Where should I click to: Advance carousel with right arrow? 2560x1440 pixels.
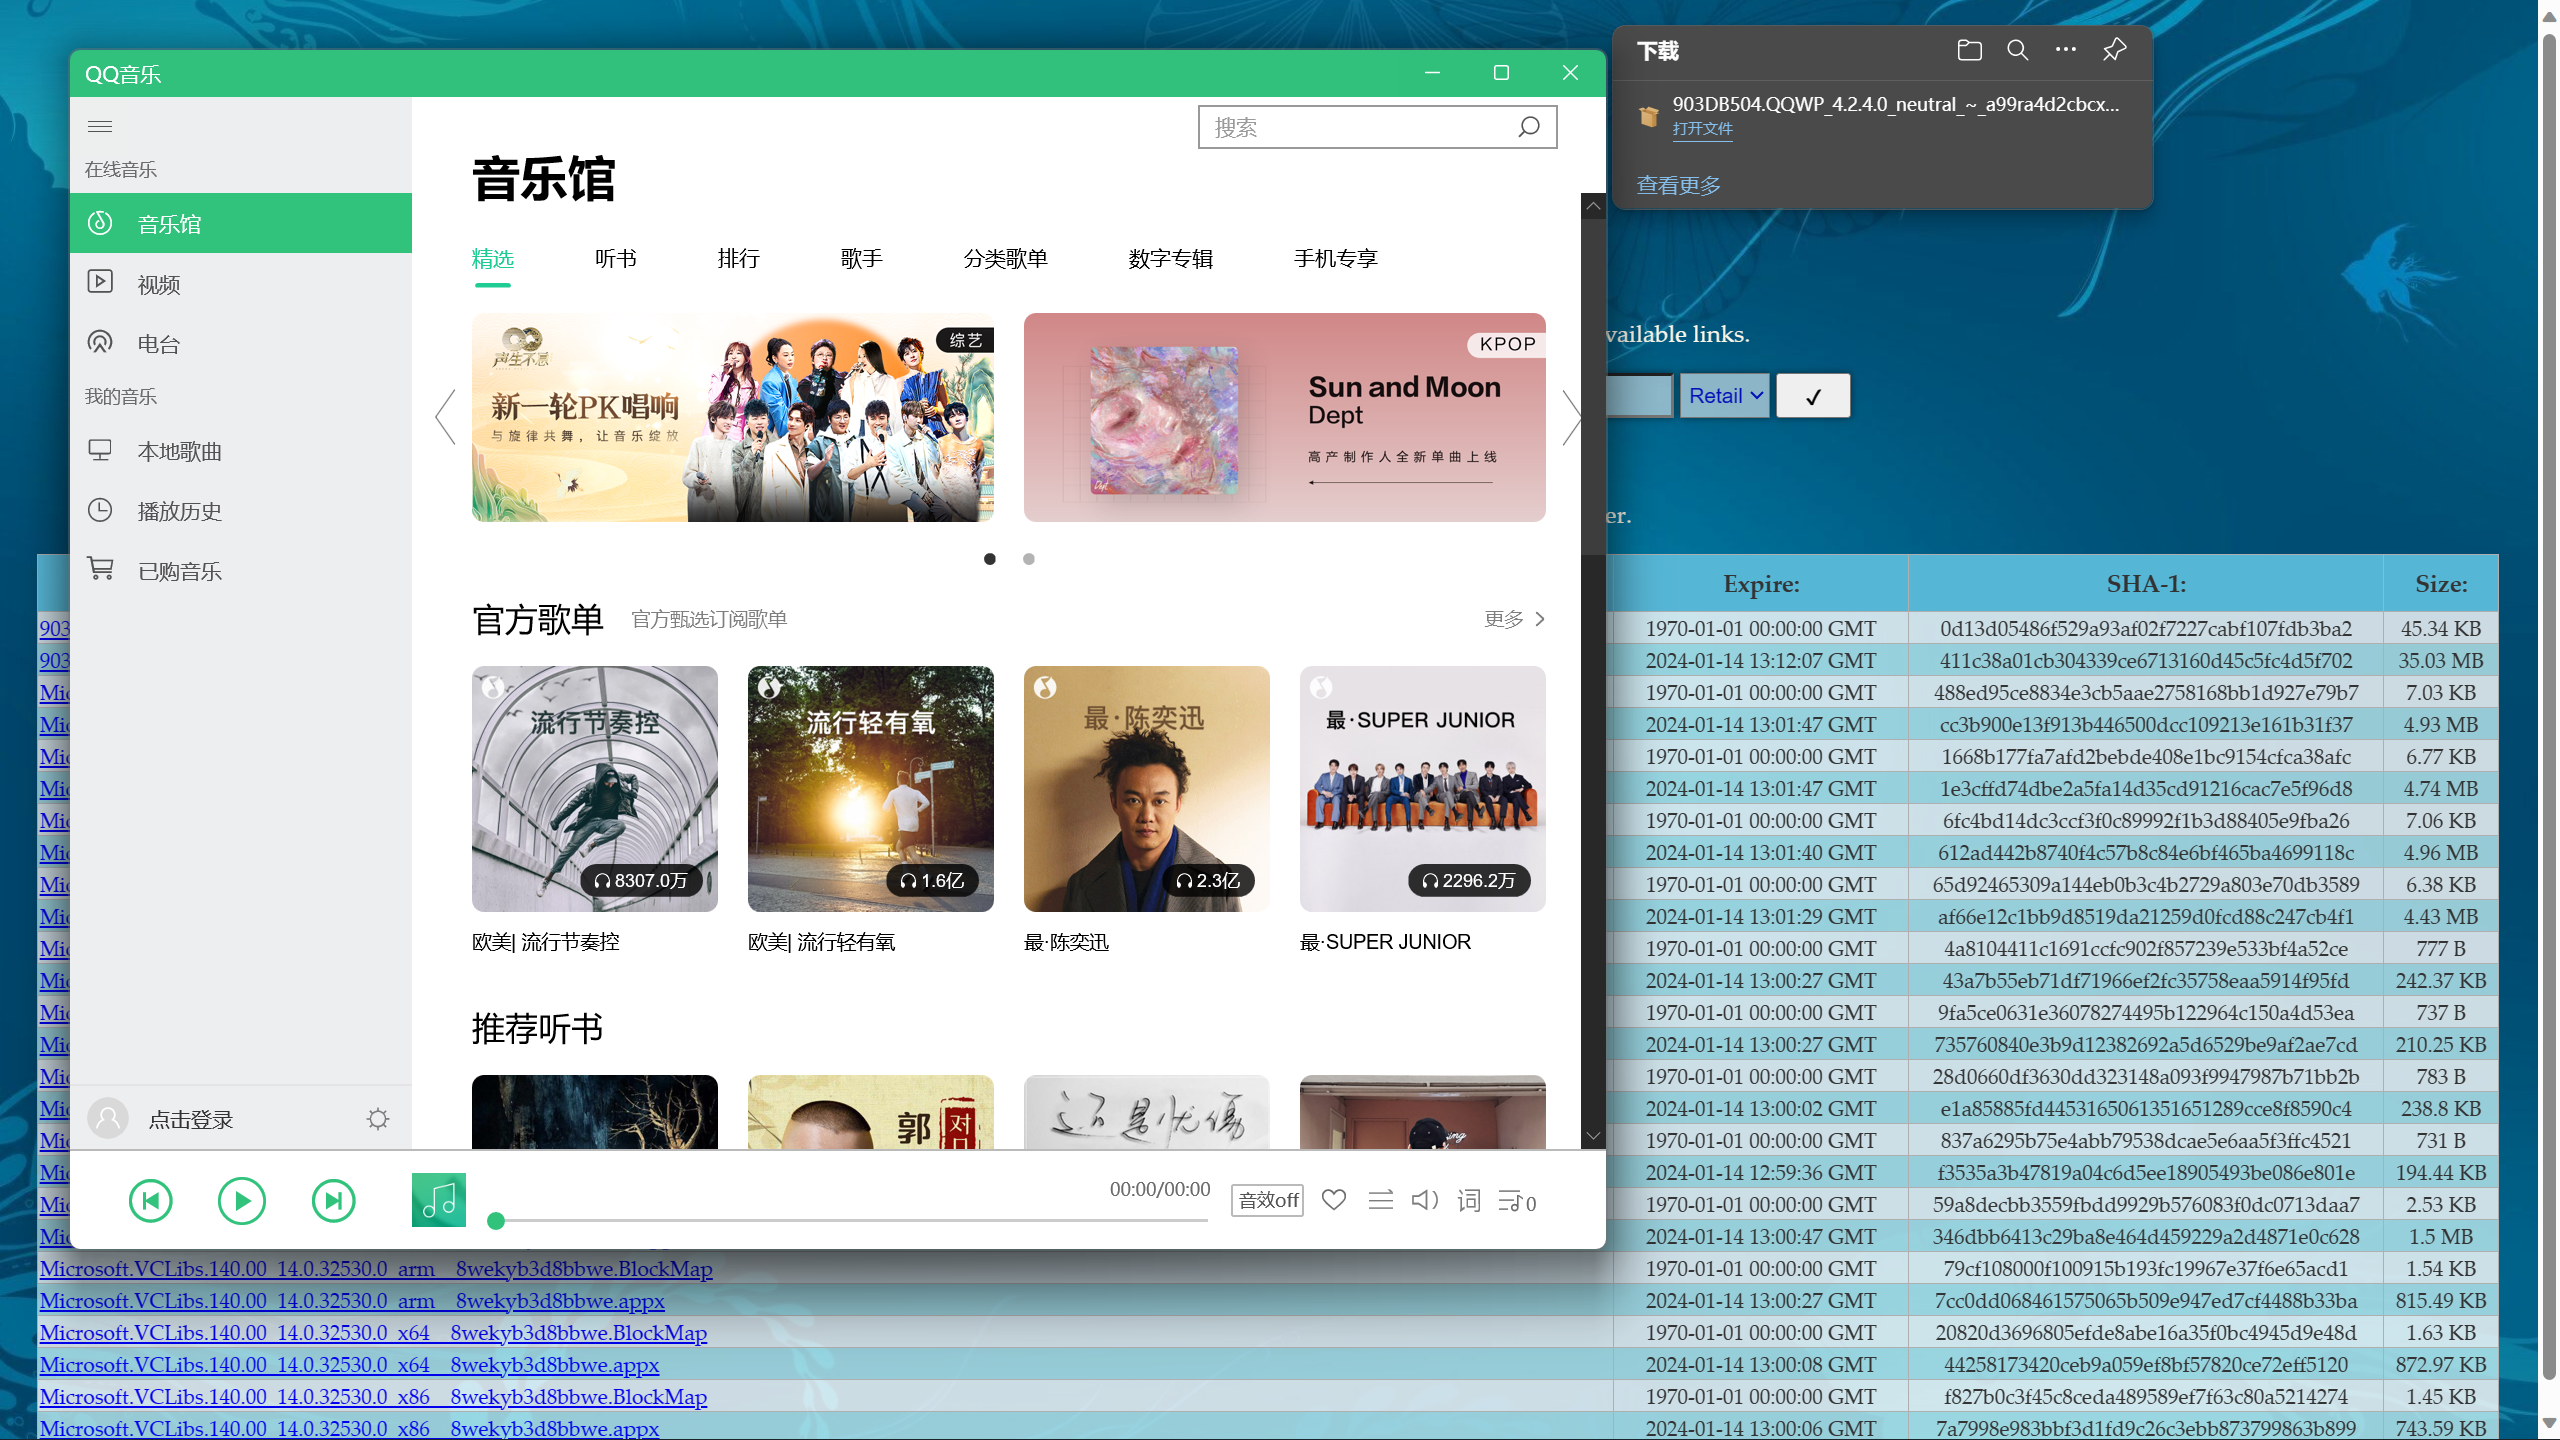pos(1573,417)
